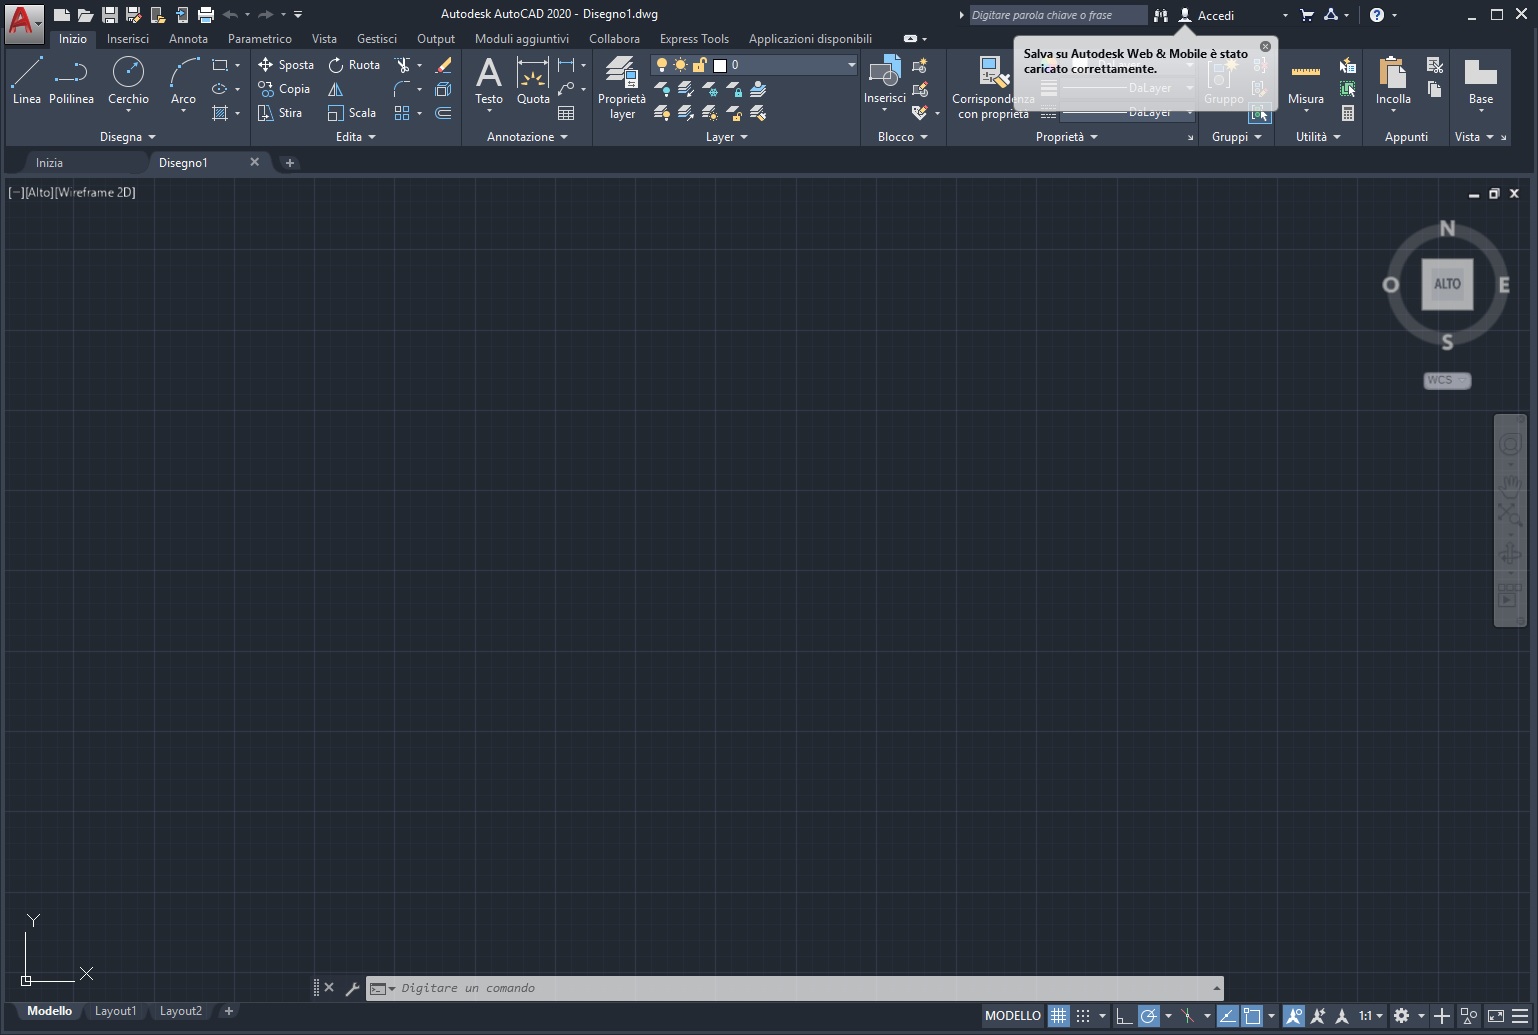Toggle annotation objects visibility in status bar
1538x1035 pixels.
click(1294, 1016)
